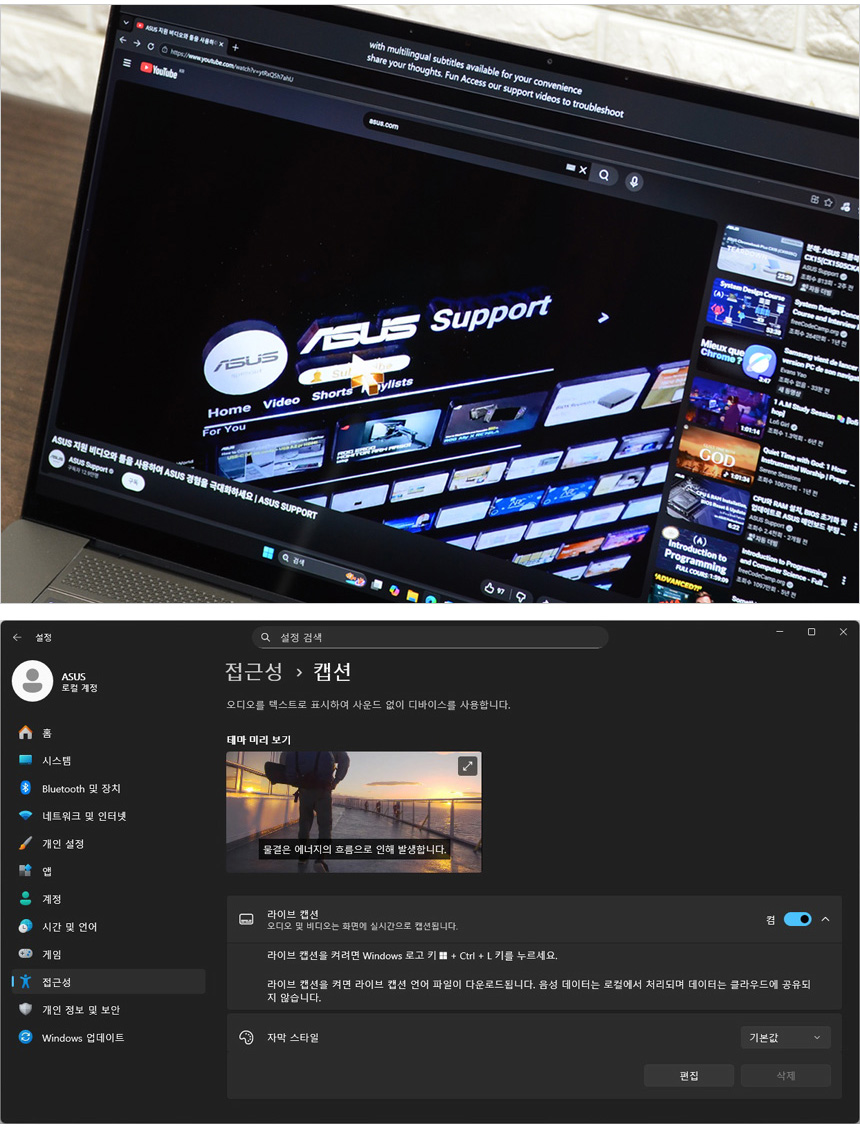Open Windows 업데이트 page

[82, 1038]
